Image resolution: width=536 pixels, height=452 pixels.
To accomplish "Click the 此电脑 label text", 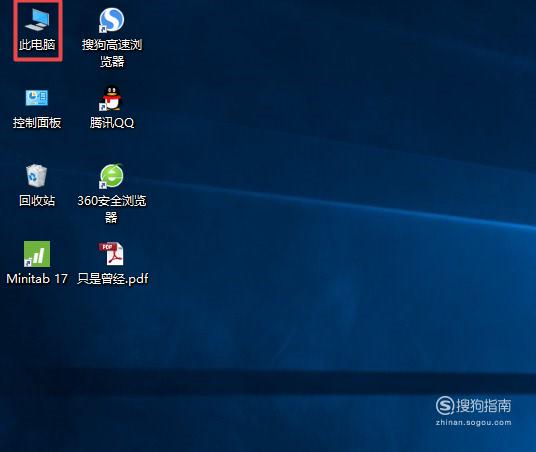I will click(x=37, y=45).
